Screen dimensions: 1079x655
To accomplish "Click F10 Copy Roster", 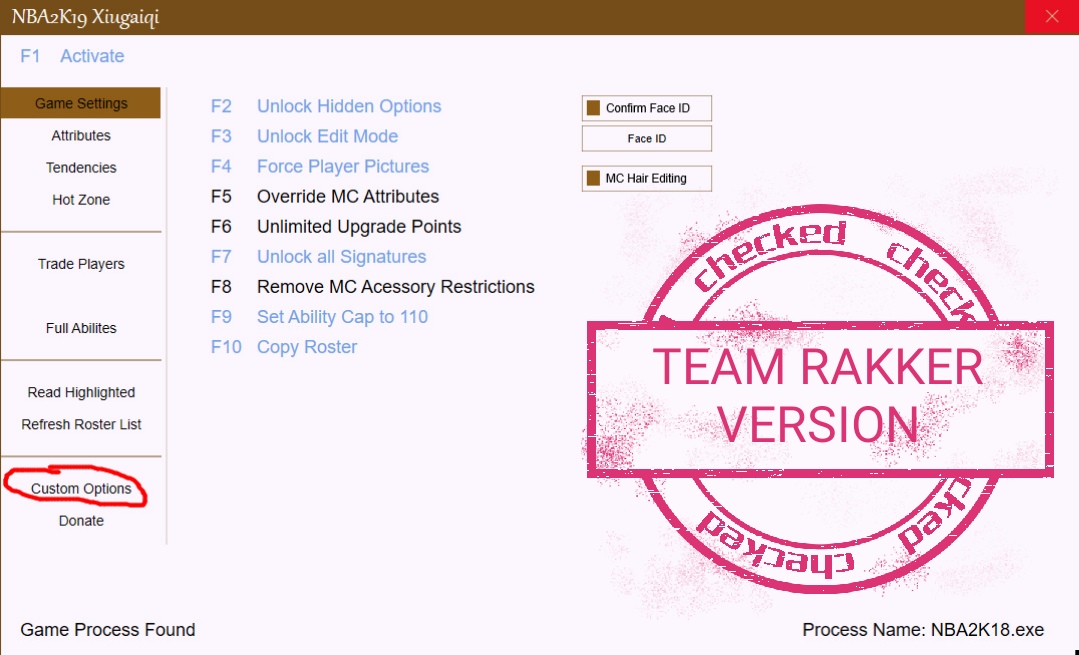I will coord(284,347).
